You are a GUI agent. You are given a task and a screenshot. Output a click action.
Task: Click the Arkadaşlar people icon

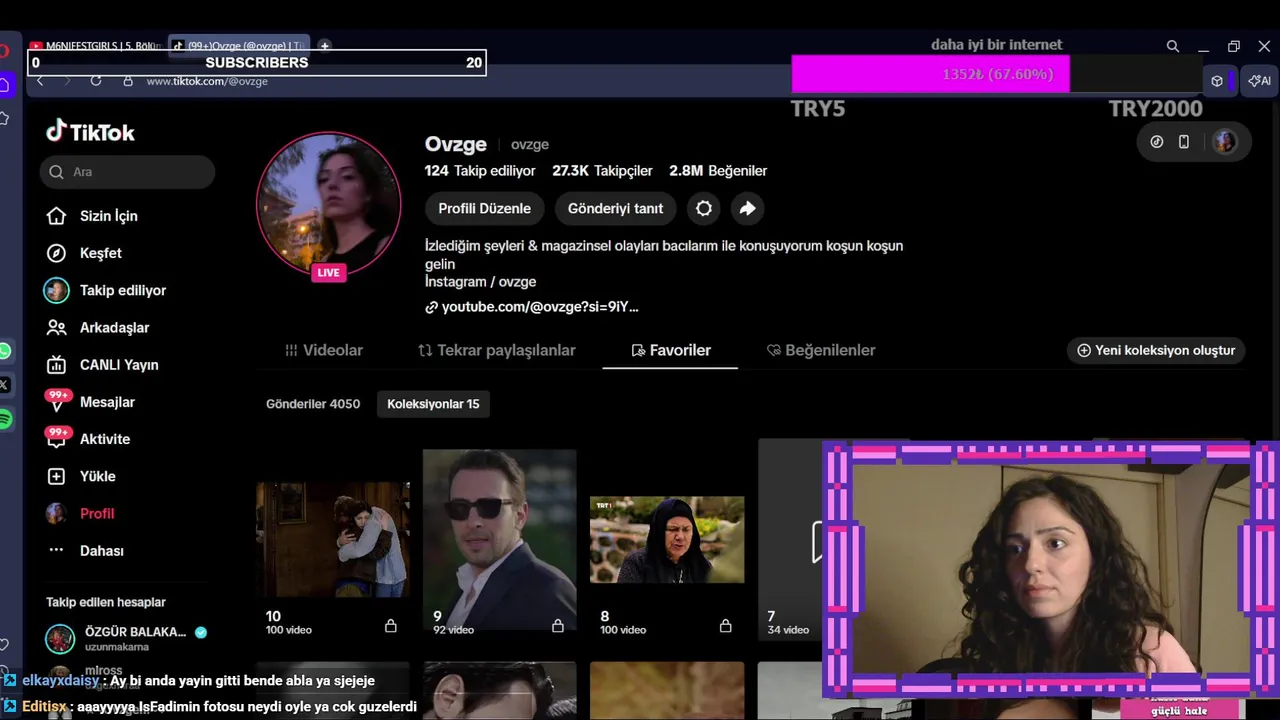[x=57, y=328]
